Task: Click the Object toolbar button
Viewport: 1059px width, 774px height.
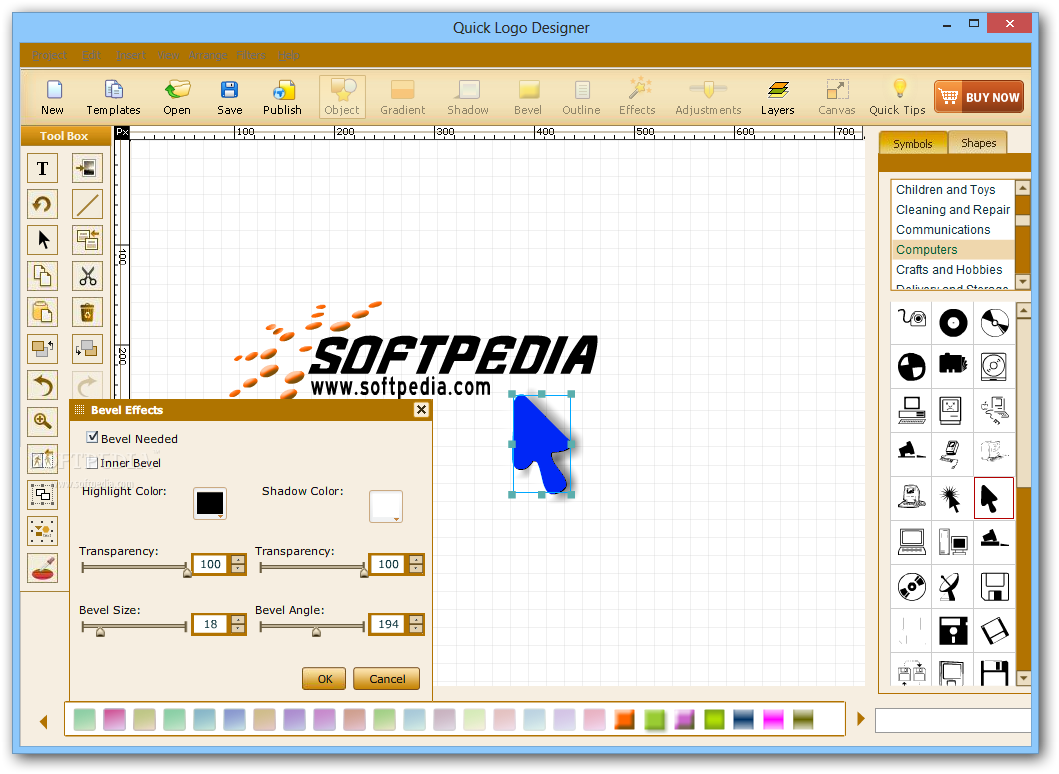Action: [342, 97]
